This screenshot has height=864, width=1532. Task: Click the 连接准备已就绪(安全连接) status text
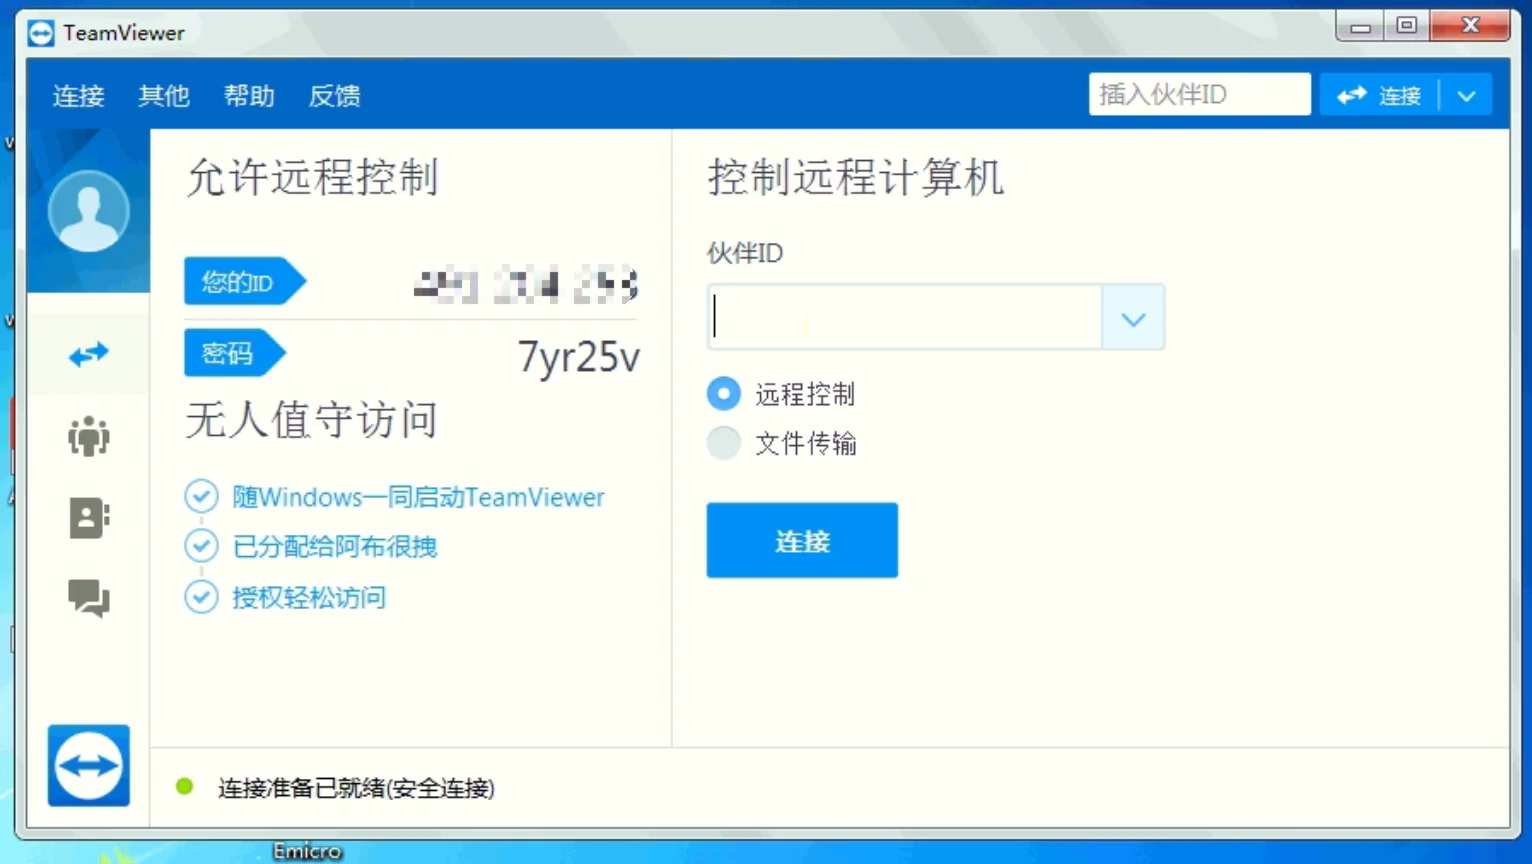point(356,788)
